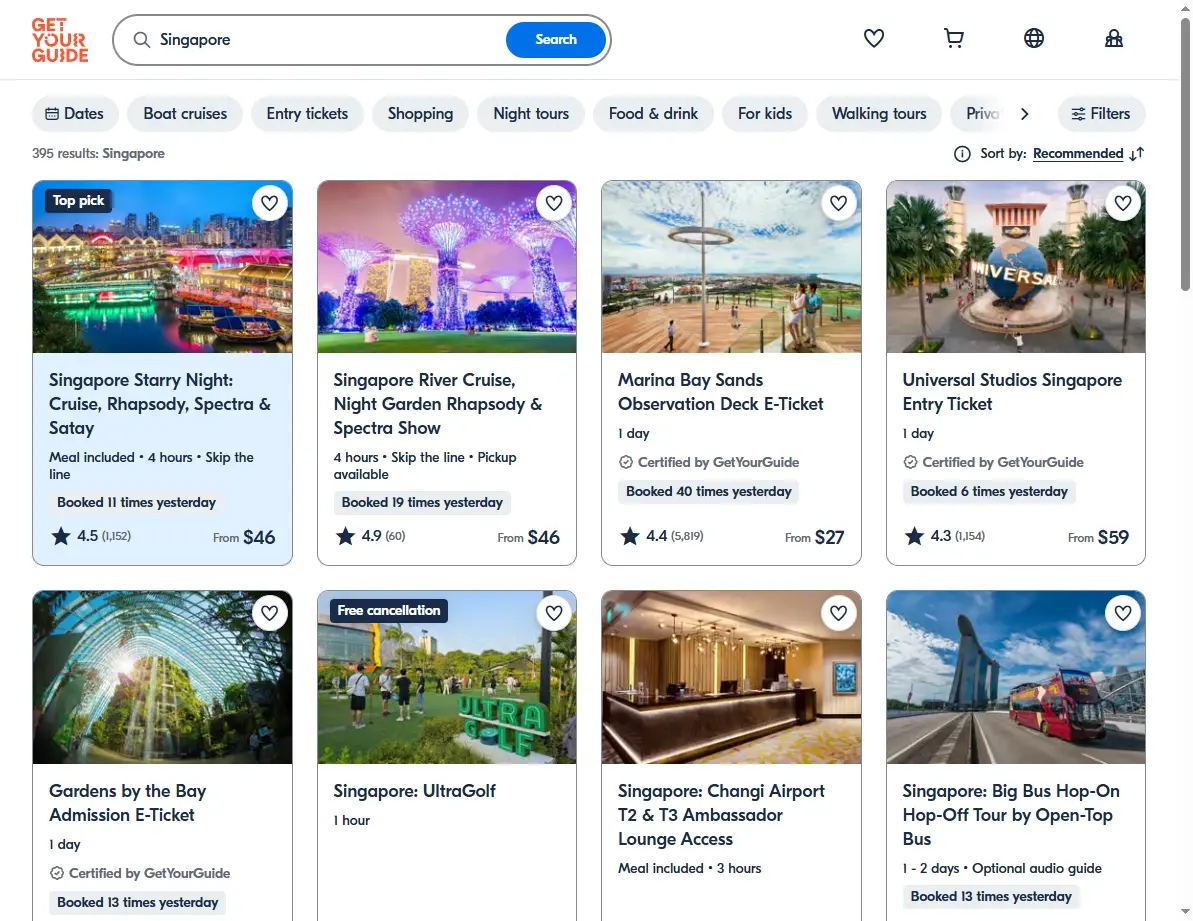Open the Filters panel

[x=1101, y=113]
